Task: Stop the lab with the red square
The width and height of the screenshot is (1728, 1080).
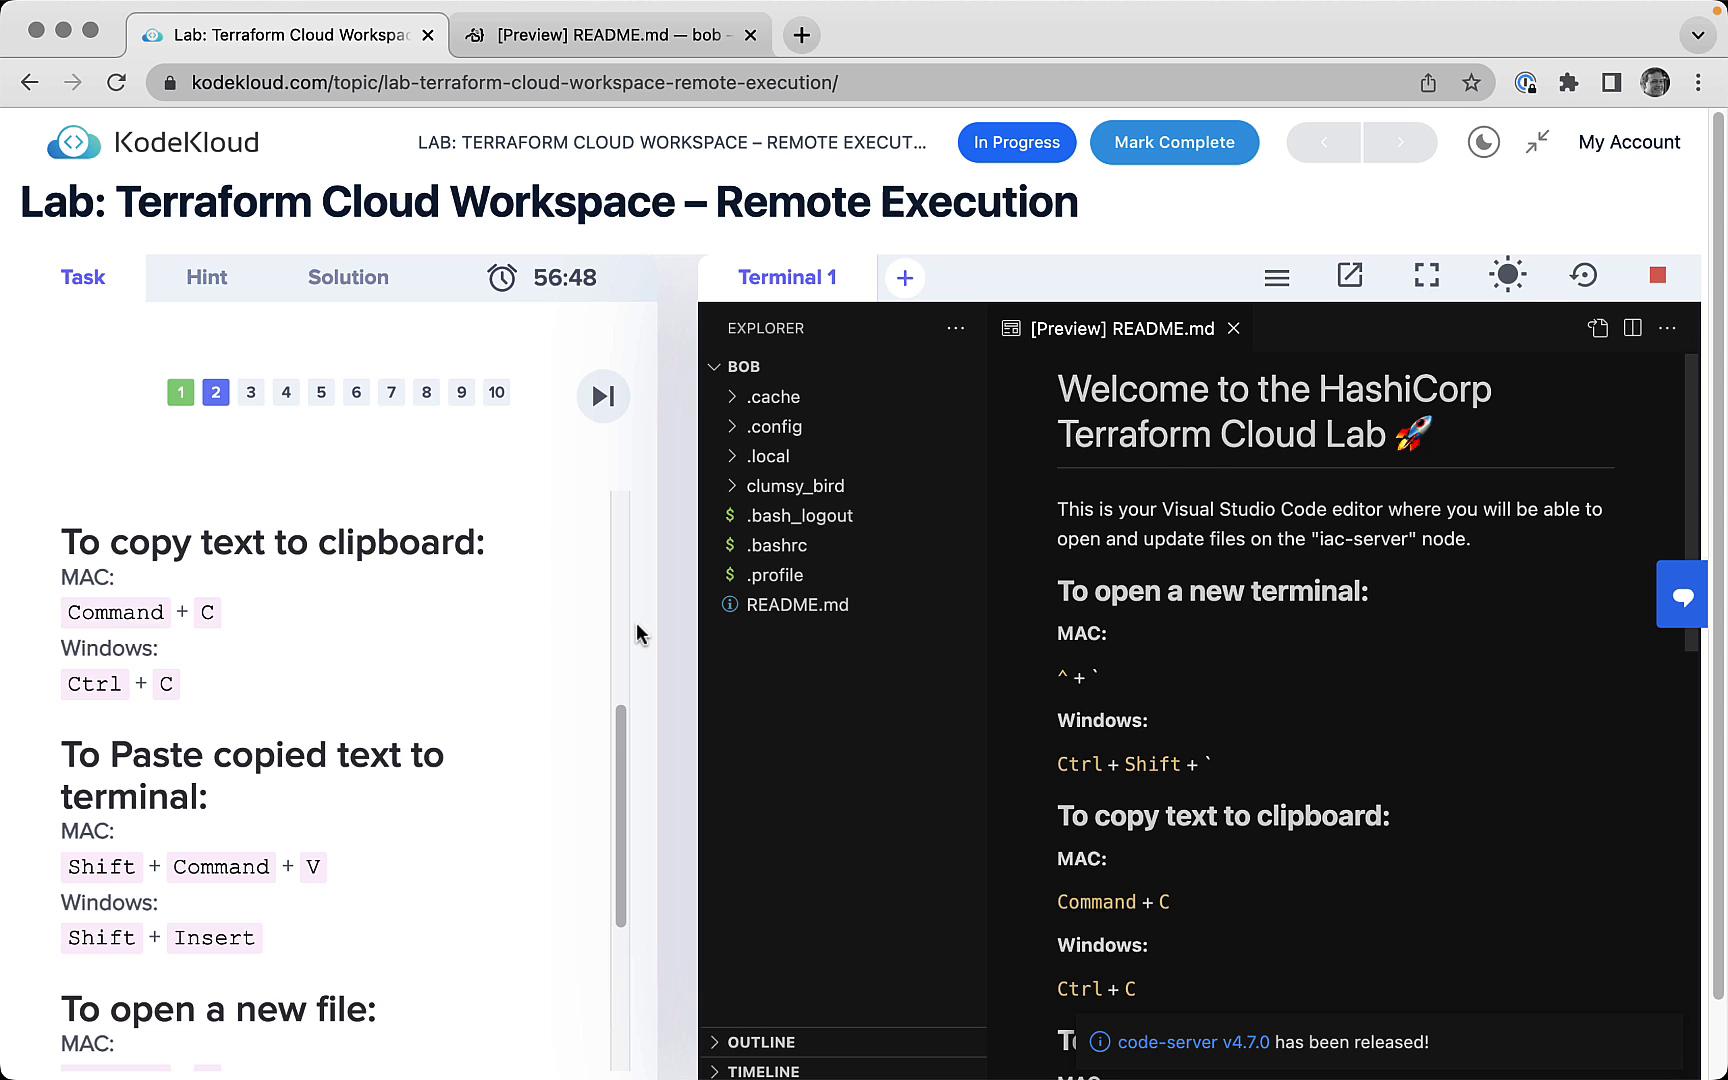Action: (1657, 275)
